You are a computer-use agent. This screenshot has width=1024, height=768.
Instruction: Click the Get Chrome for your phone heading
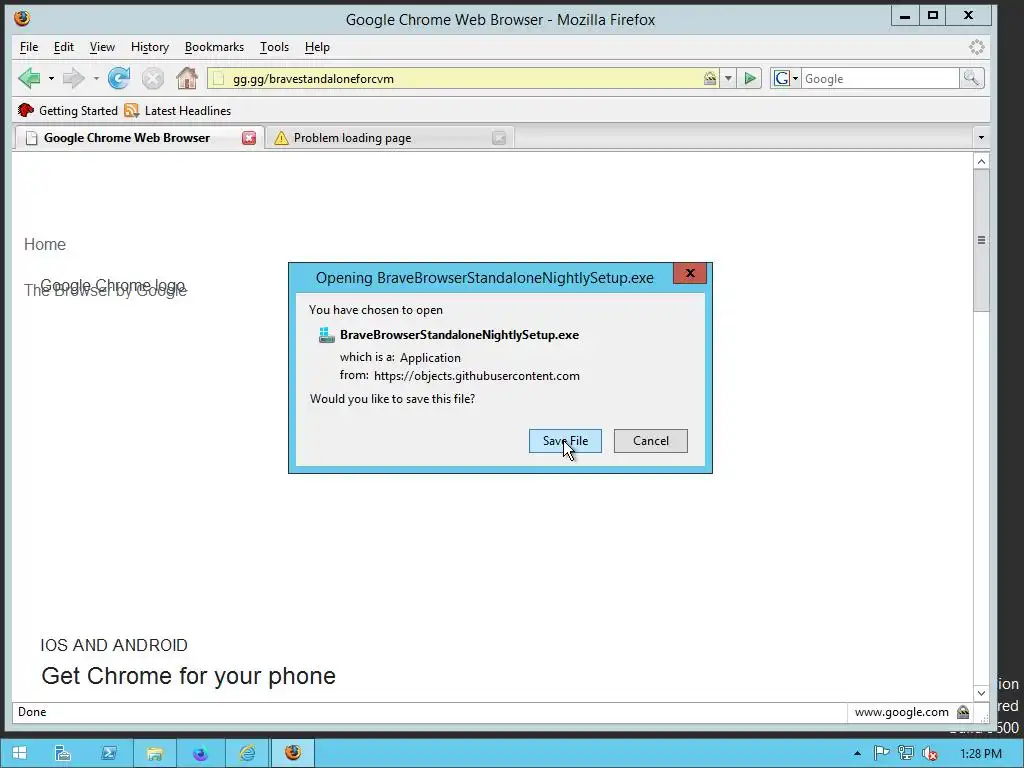click(x=189, y=676)
